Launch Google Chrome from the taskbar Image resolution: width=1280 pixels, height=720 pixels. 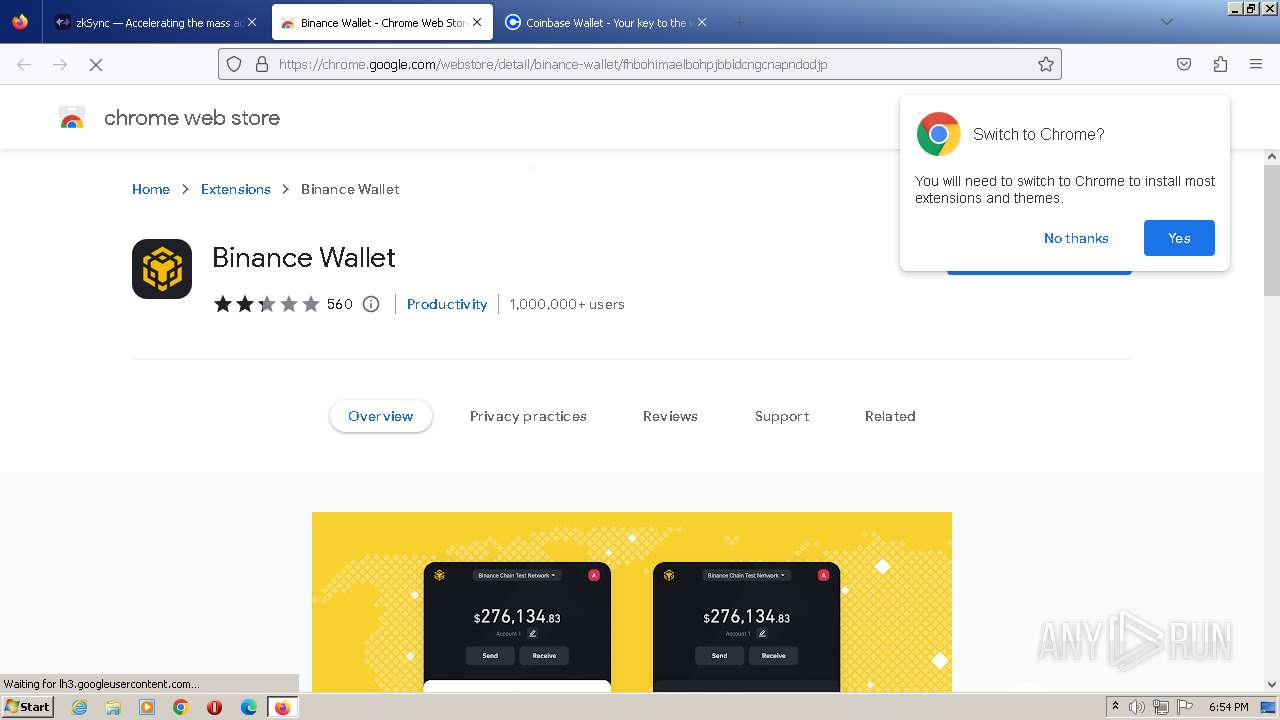181,707
